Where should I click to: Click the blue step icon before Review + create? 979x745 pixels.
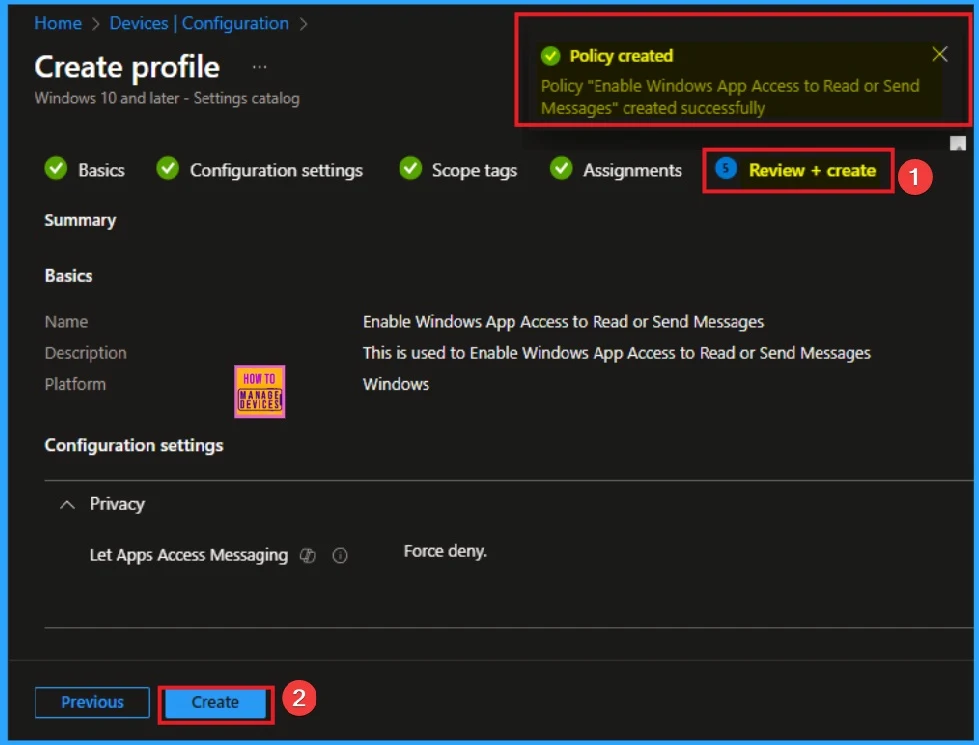727,169
